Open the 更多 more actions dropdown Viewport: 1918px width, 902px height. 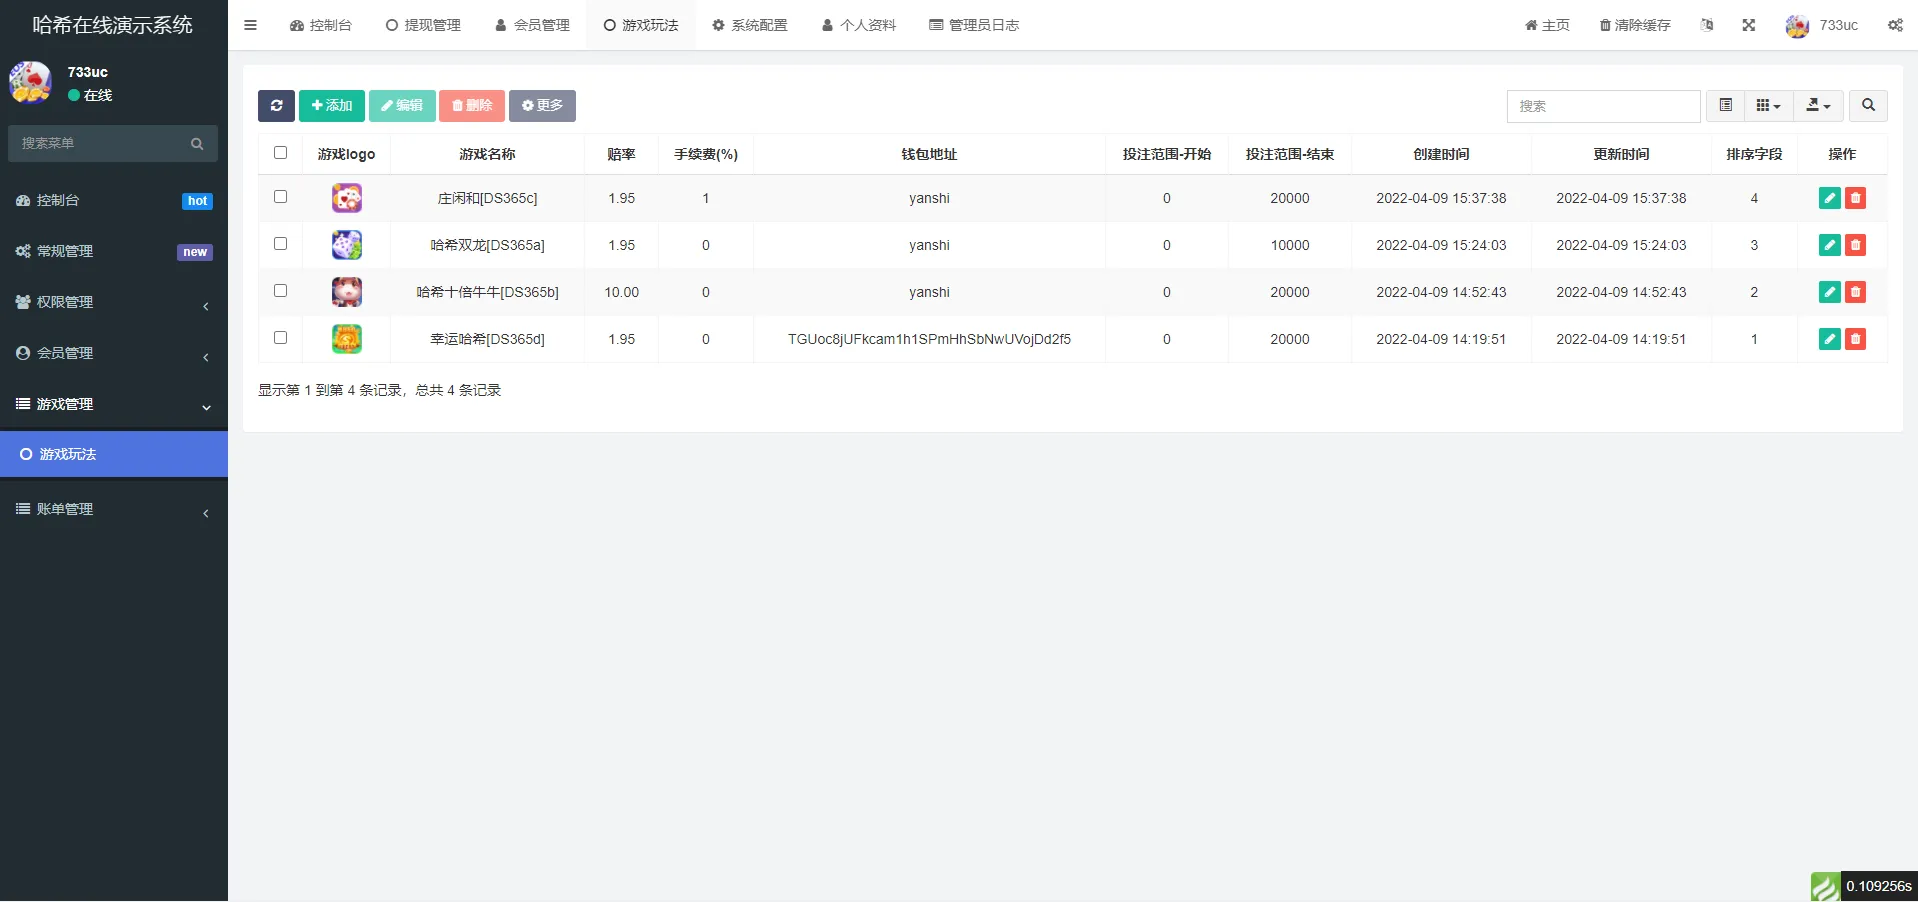click(x=542, y=106)
